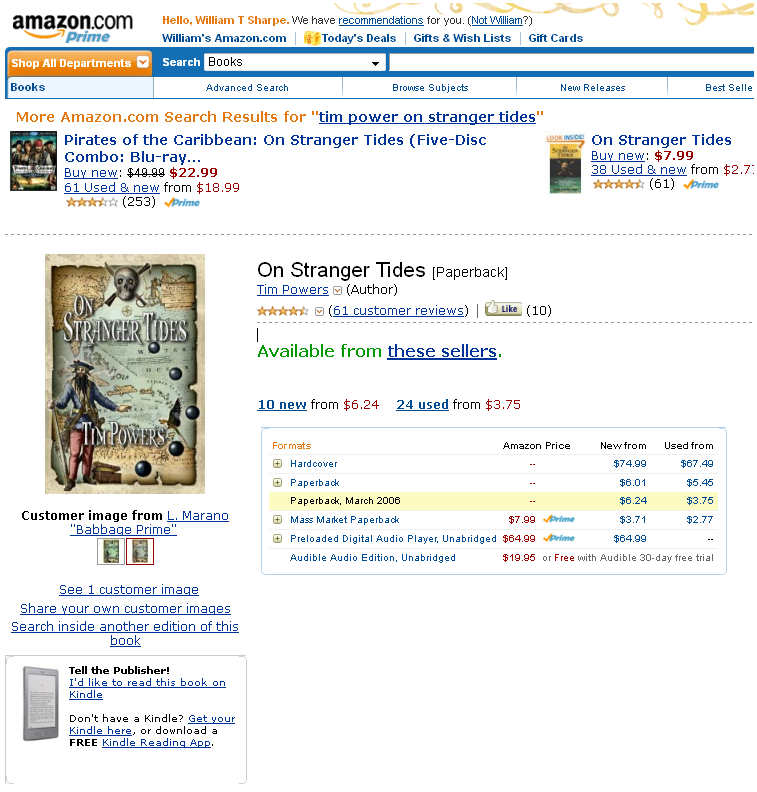Click the Look Inside book cover thumbnail

point(566,164)
